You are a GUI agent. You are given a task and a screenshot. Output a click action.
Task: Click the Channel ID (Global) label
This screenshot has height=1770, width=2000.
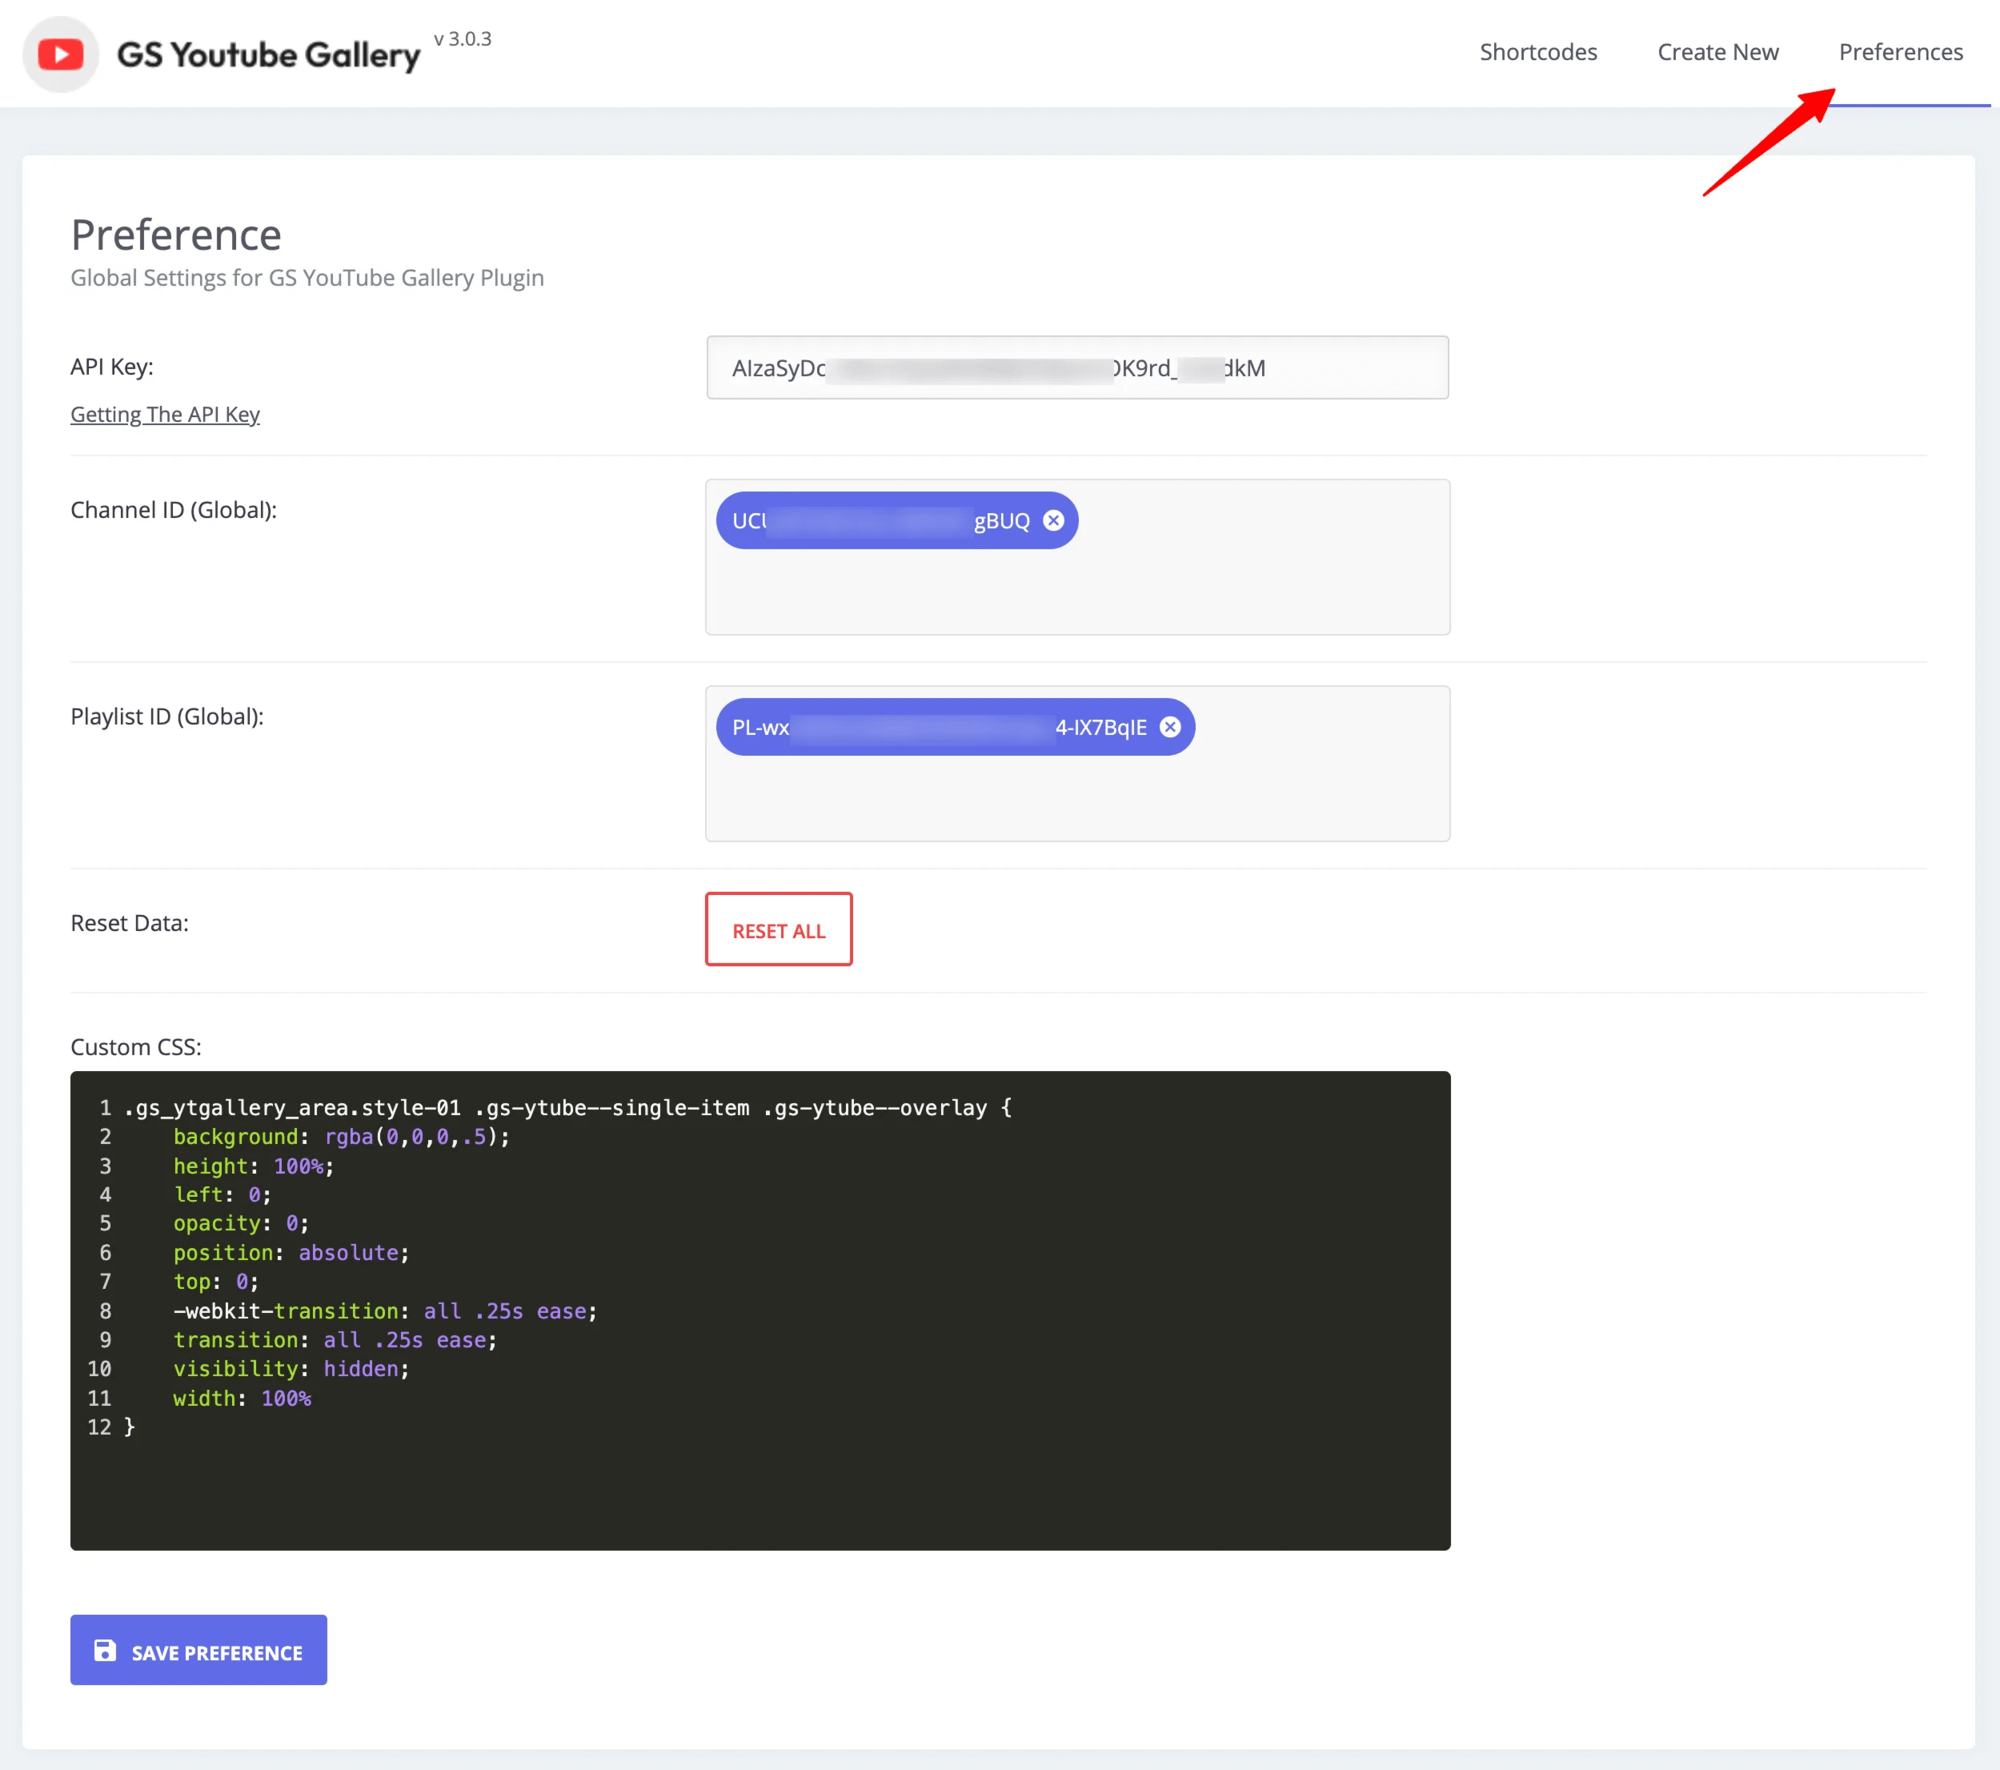[x=173, y=510]
